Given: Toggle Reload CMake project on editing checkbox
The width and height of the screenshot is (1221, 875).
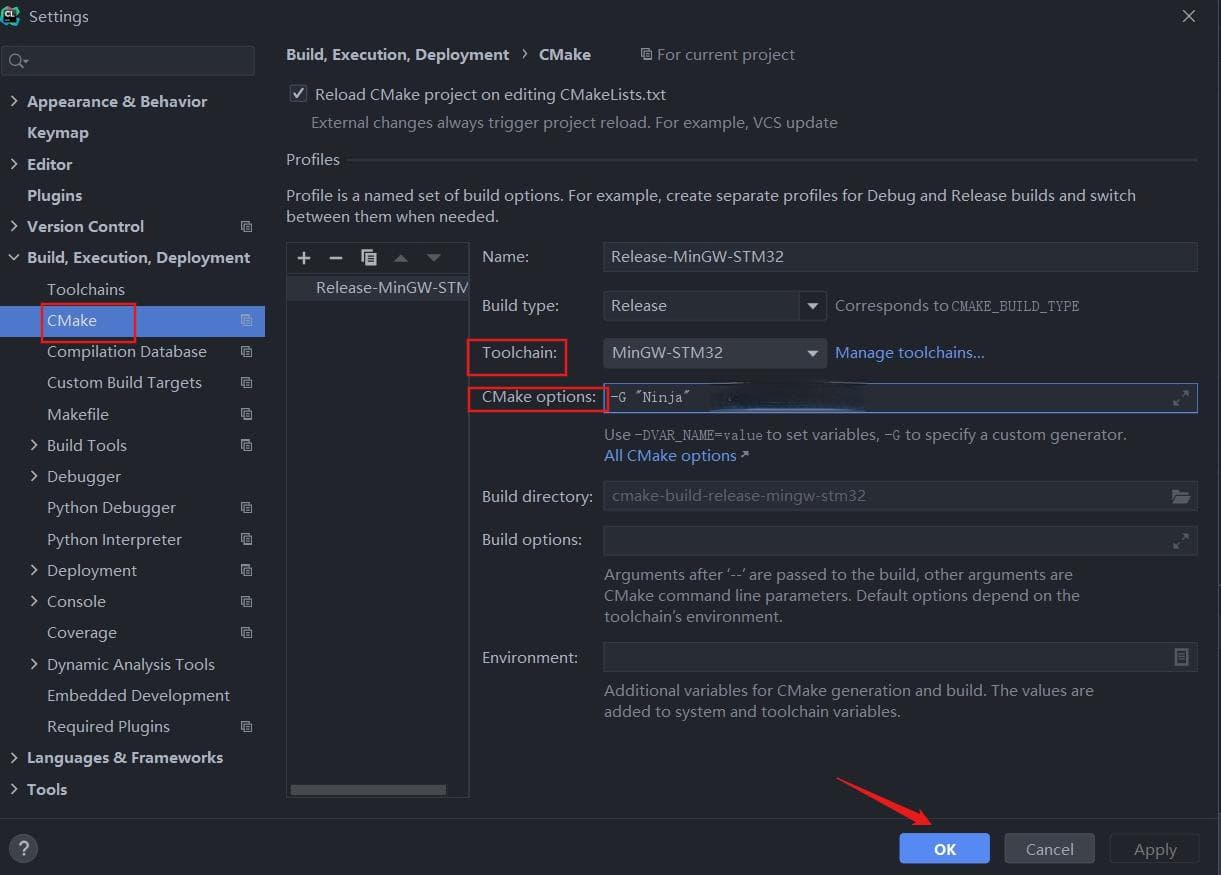Looking at the screenshot, I should pos(298,94).
